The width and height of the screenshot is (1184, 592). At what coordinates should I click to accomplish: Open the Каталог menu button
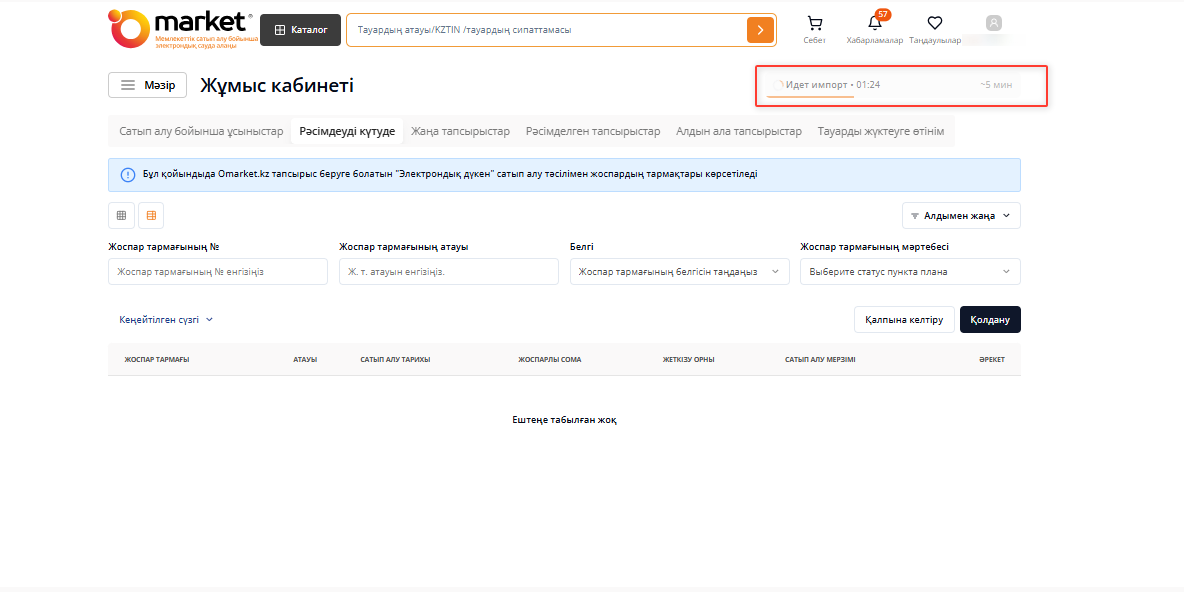[x=301, y=30]
